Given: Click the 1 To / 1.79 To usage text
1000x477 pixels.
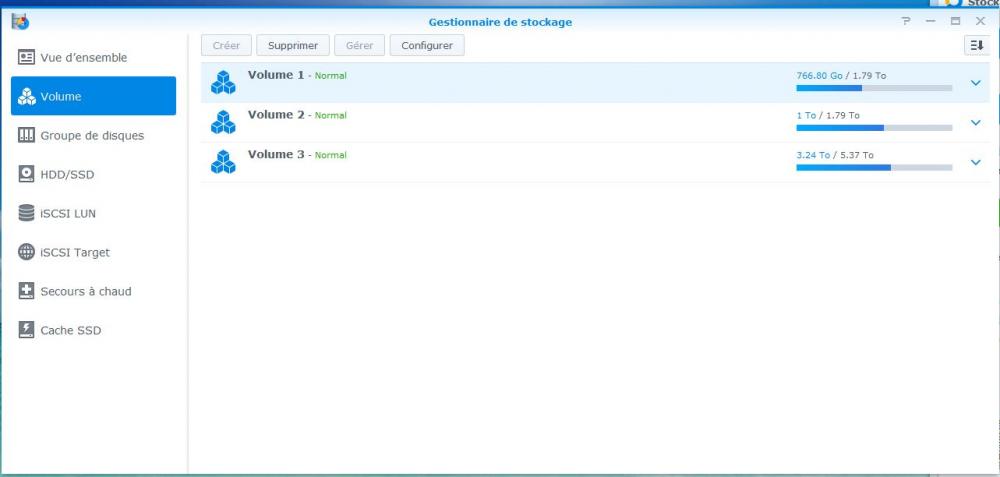Looking at the screenshot, I should pyautogui.click(x=828, y=115).
